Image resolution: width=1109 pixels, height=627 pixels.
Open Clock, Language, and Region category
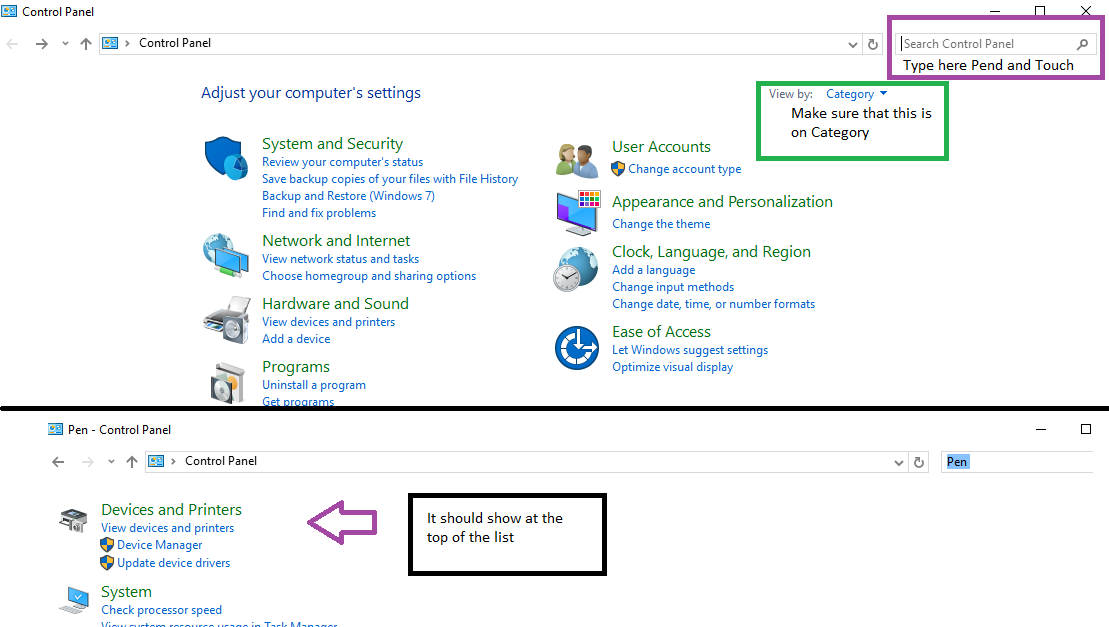(x=712, y=252)
